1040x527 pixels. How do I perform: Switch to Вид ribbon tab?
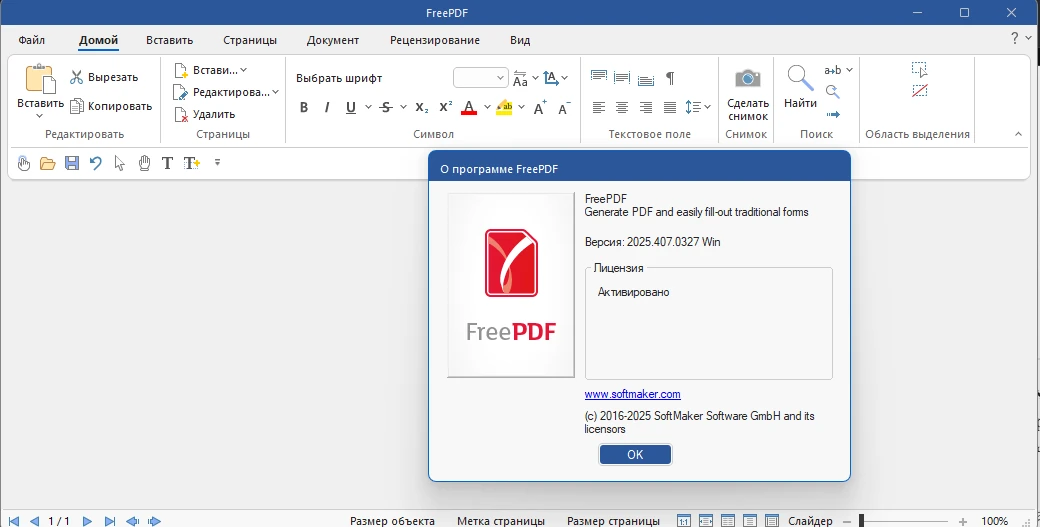tap(520, 40)
